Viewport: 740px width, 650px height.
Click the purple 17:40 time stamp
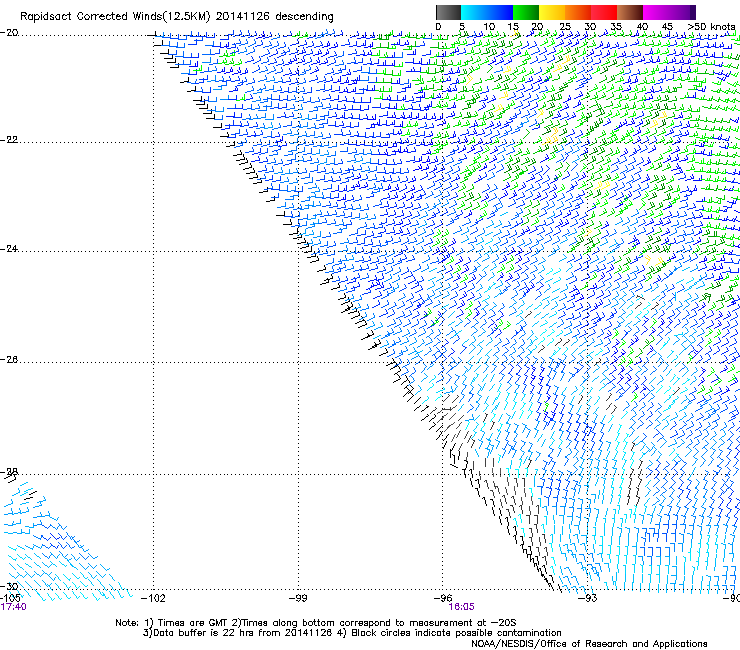(13, 607)
